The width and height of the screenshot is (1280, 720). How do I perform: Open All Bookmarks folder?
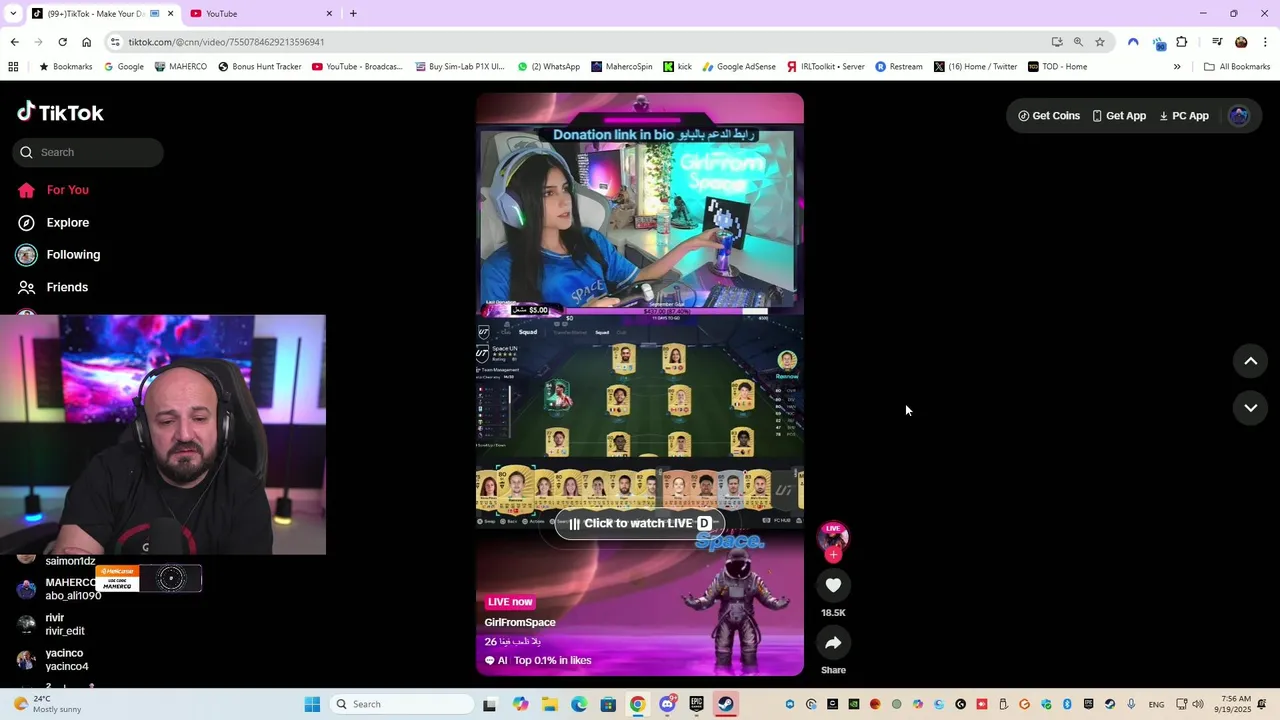[x=1237, y=67]
